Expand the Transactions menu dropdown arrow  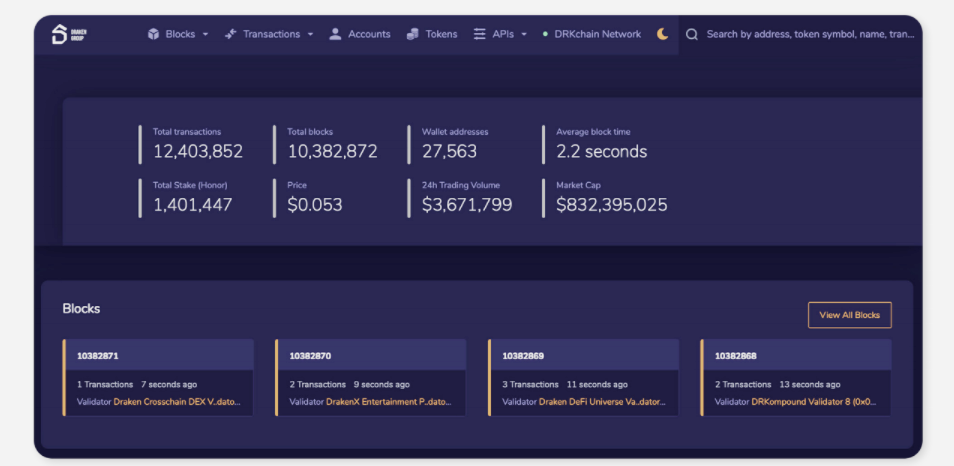(310, 35)
